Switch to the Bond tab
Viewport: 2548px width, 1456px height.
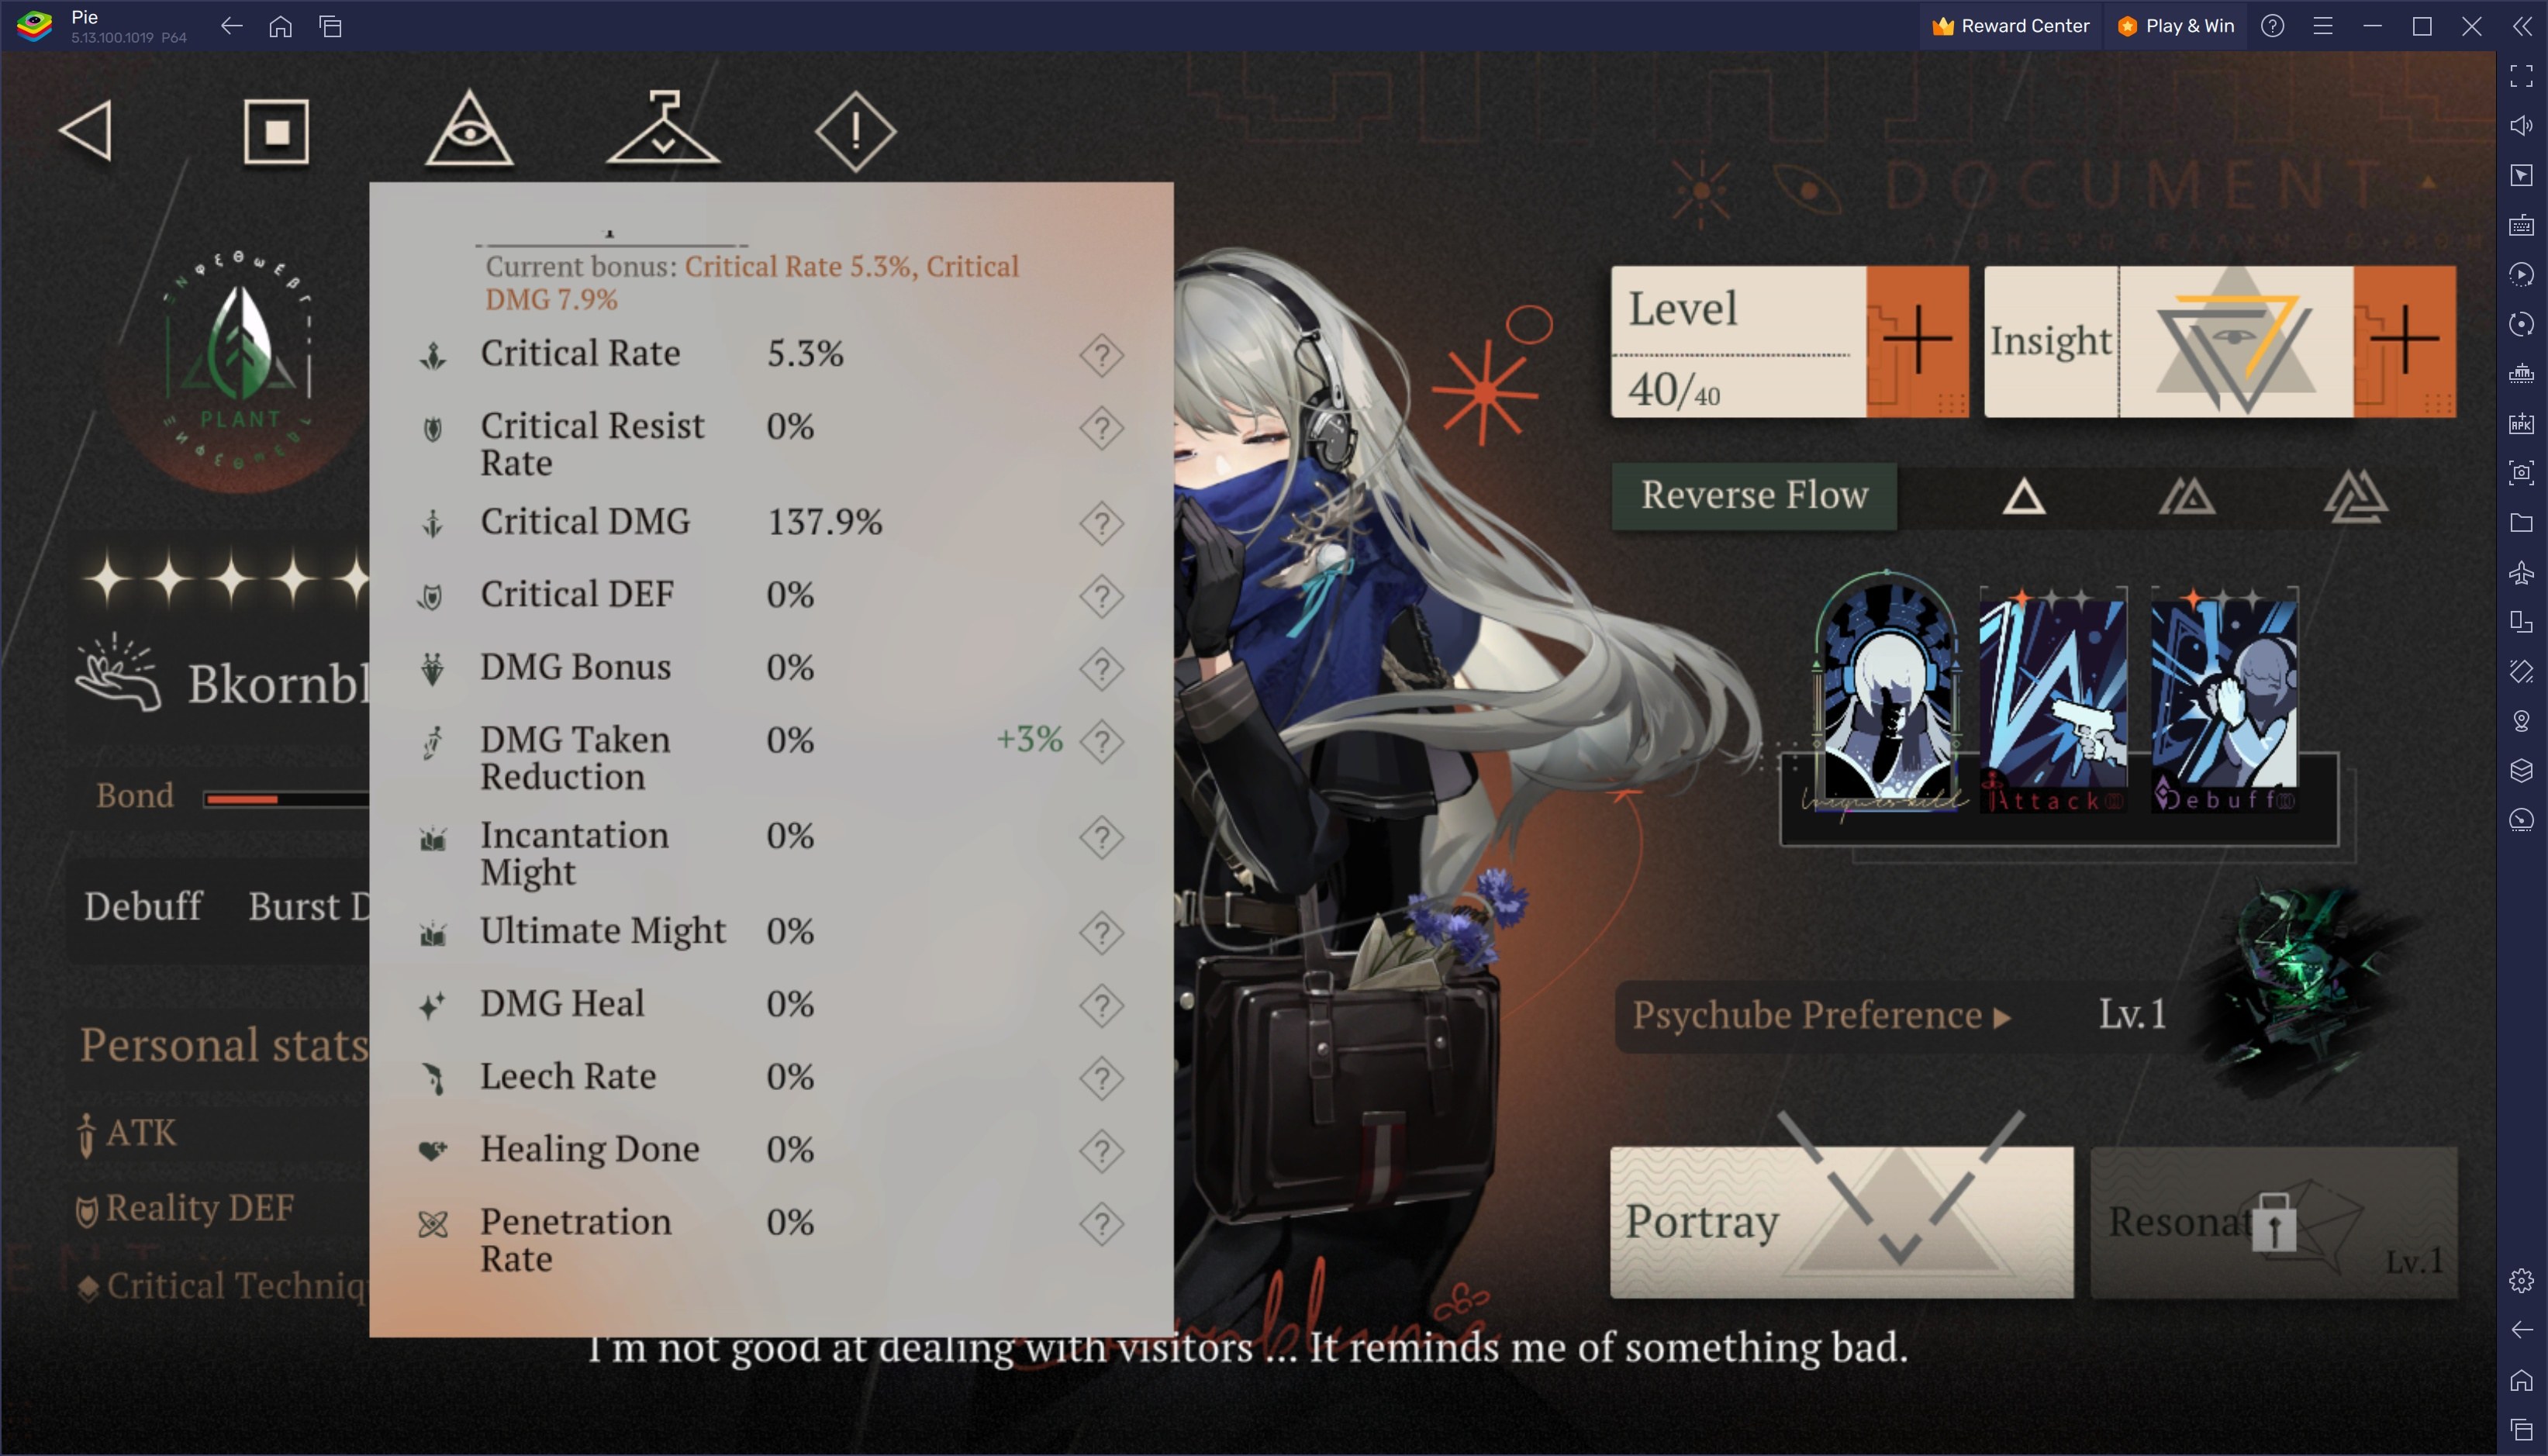[x=136, y=795]
